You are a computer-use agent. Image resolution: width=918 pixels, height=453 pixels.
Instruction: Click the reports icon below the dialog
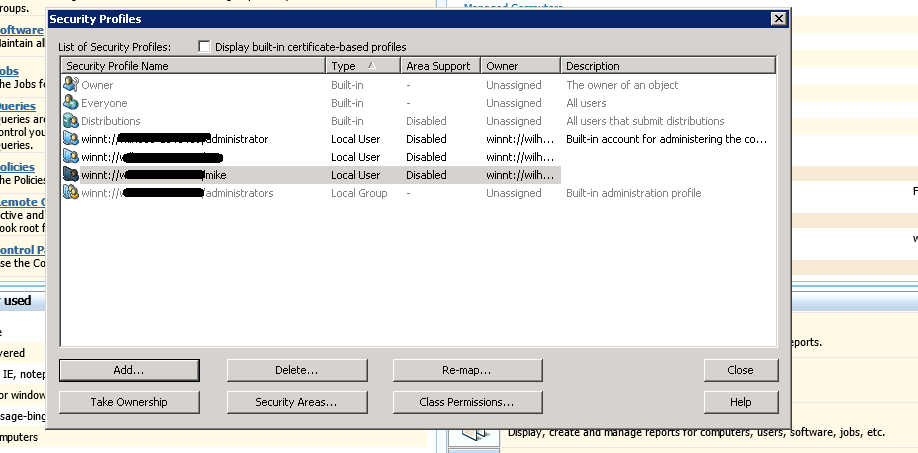[x=473, y=437]
